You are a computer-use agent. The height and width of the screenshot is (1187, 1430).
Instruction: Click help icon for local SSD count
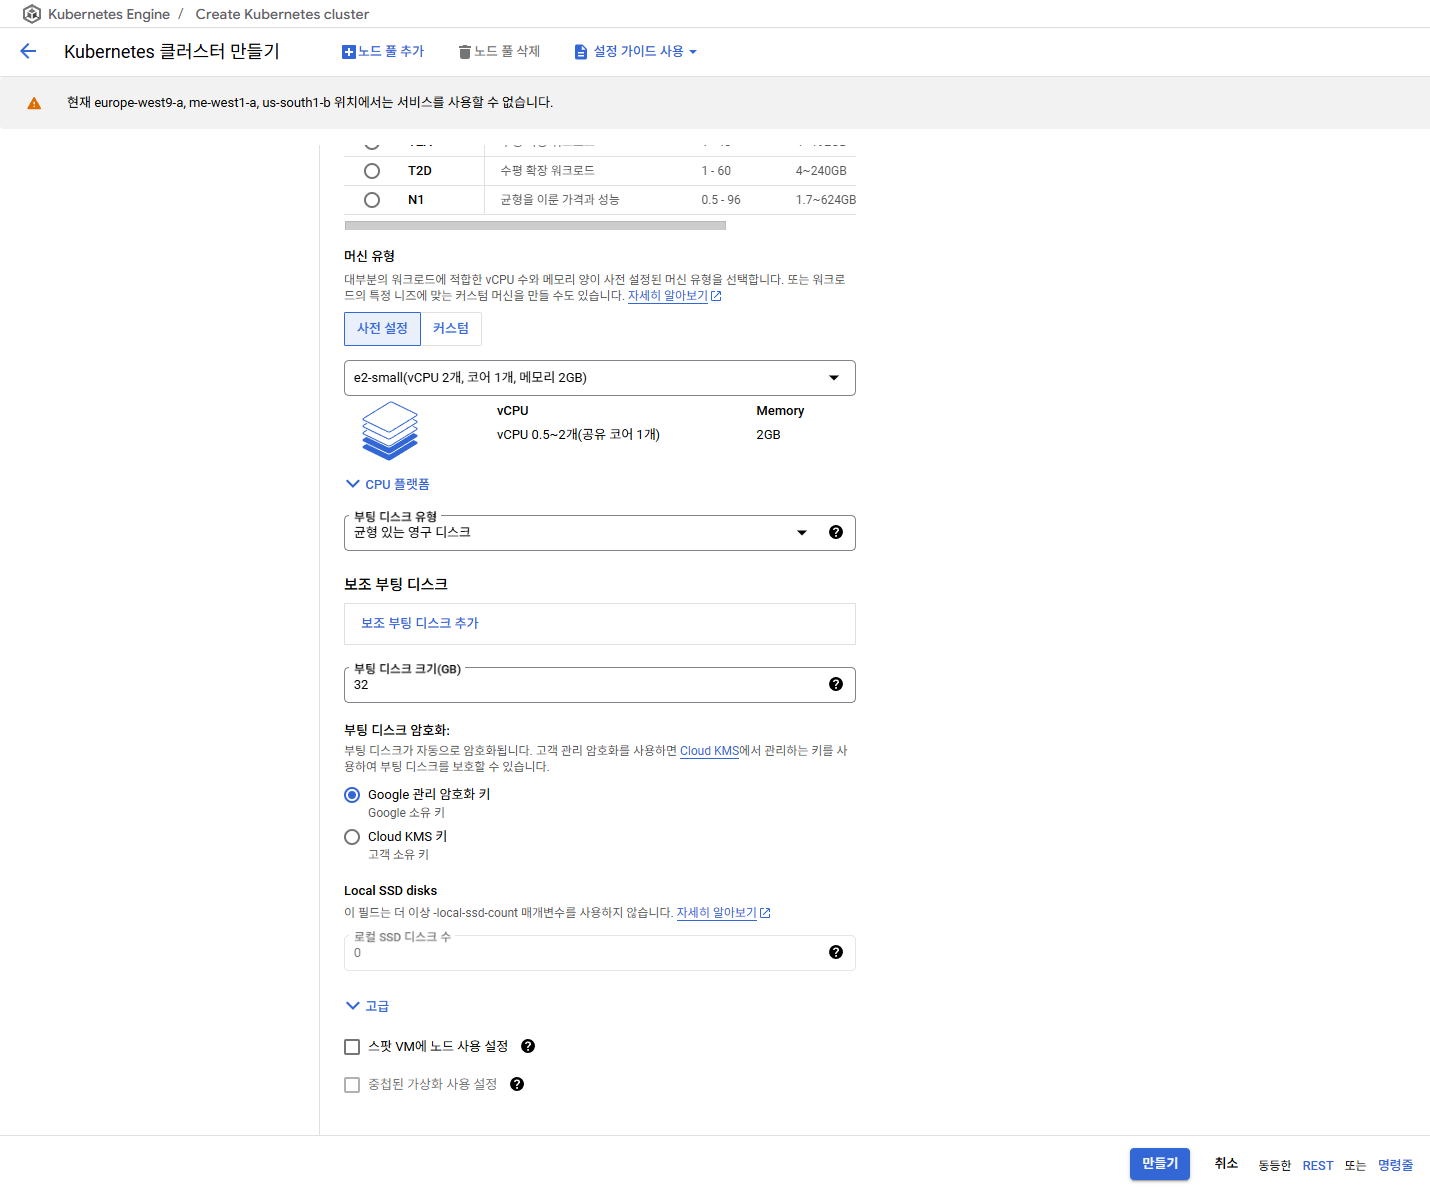836,952
